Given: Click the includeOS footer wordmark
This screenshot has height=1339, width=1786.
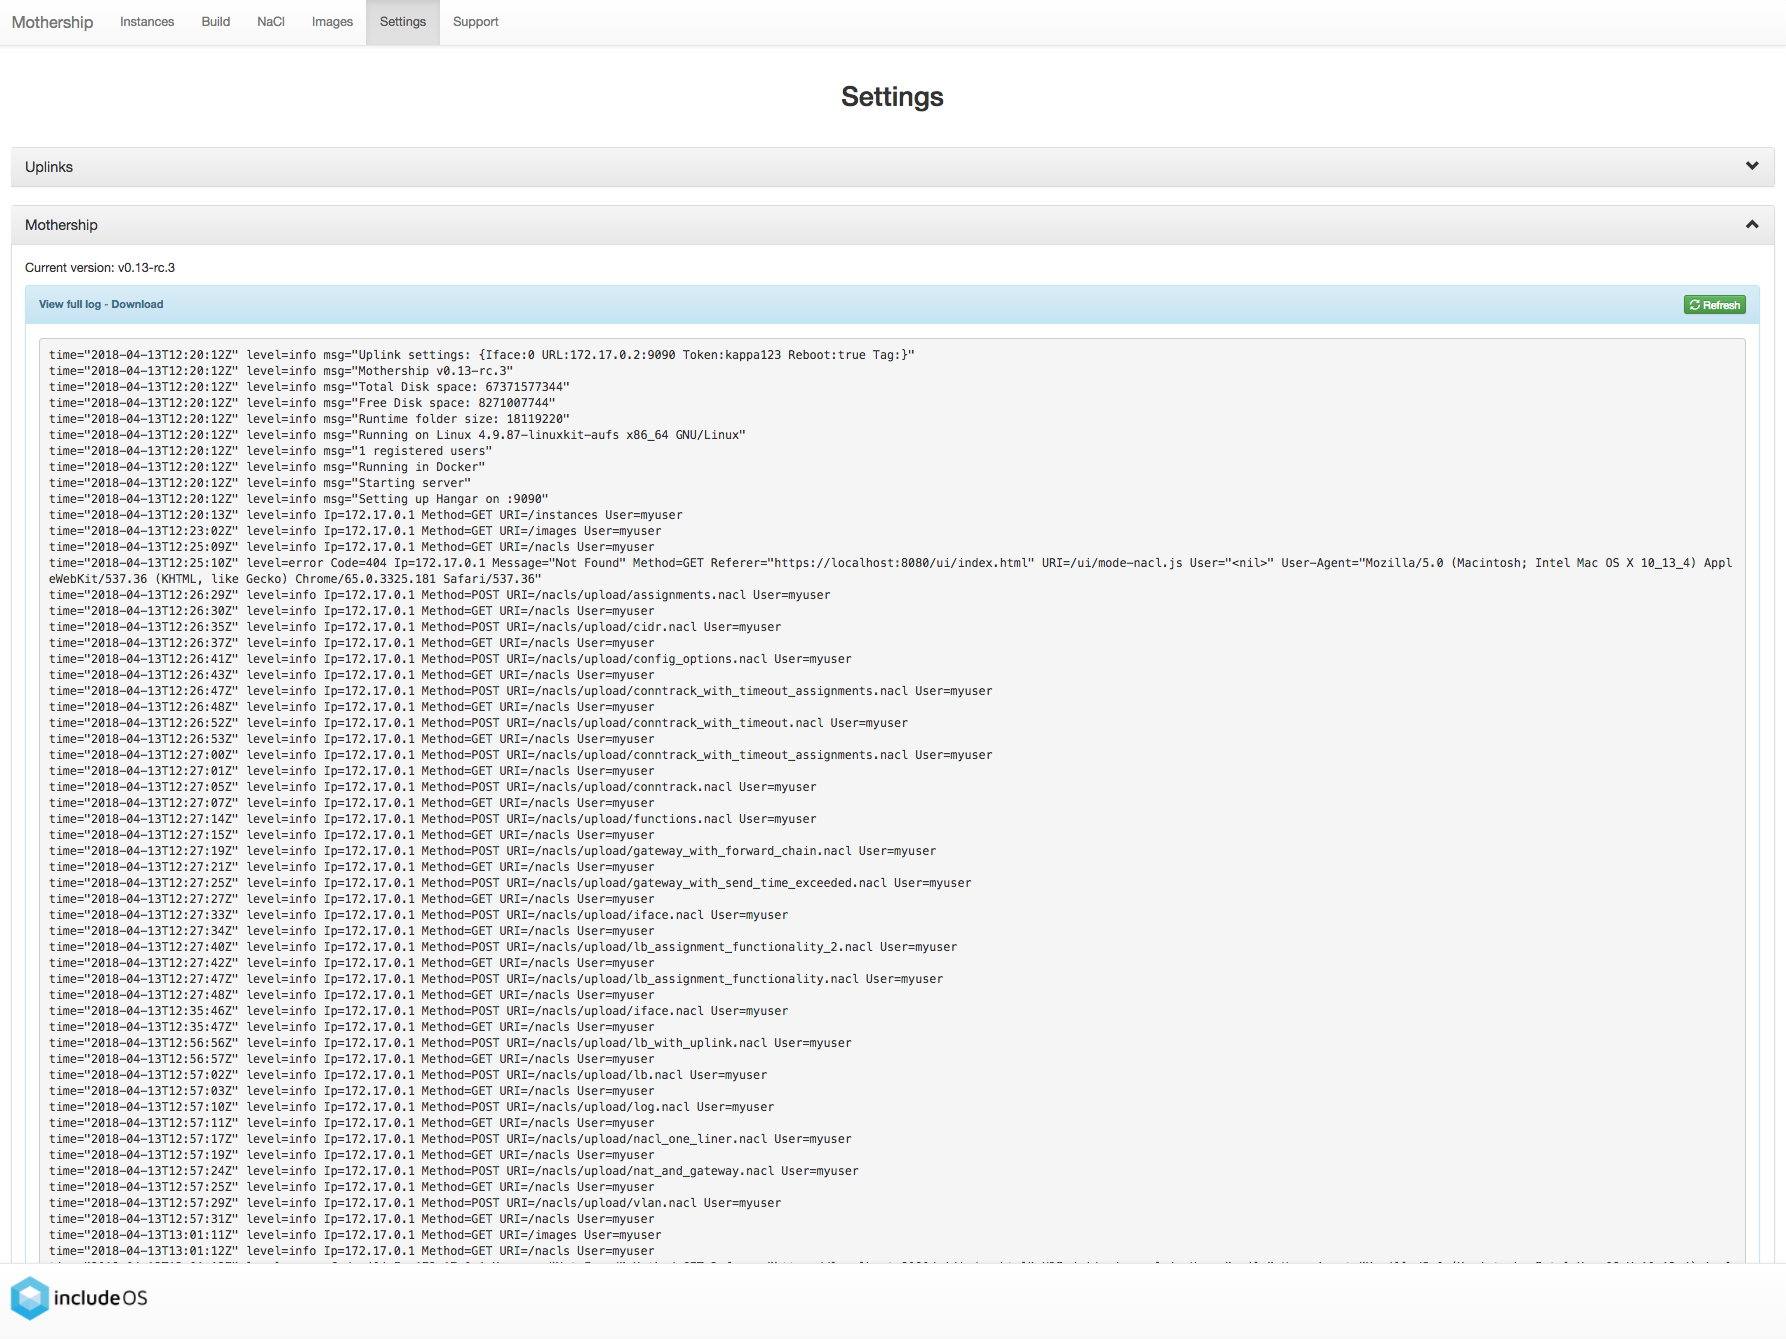Looking at the screenshot, I should pos(100,1298).
